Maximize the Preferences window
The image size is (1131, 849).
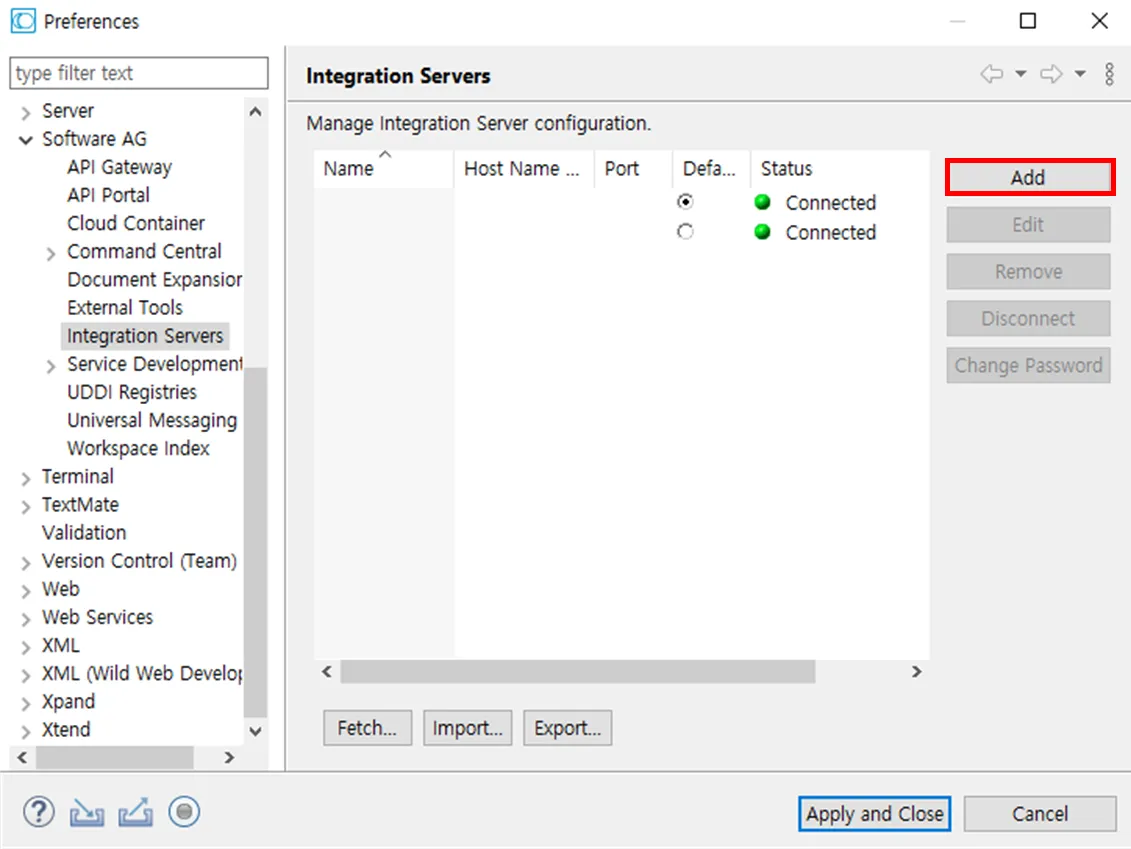1028,21
